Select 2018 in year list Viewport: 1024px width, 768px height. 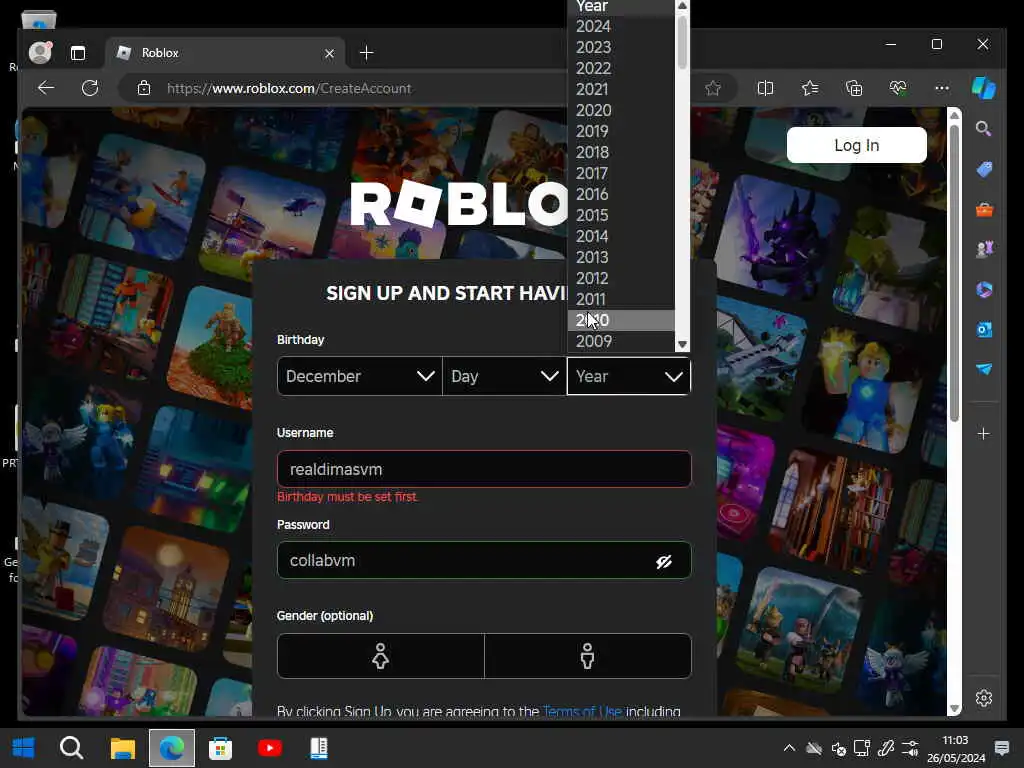click(620, 152)
